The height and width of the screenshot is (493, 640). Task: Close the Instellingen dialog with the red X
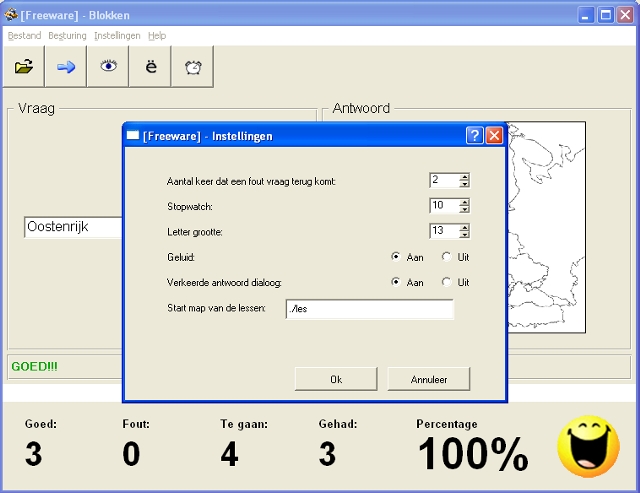pyautogui.click(x=494, y=136)
